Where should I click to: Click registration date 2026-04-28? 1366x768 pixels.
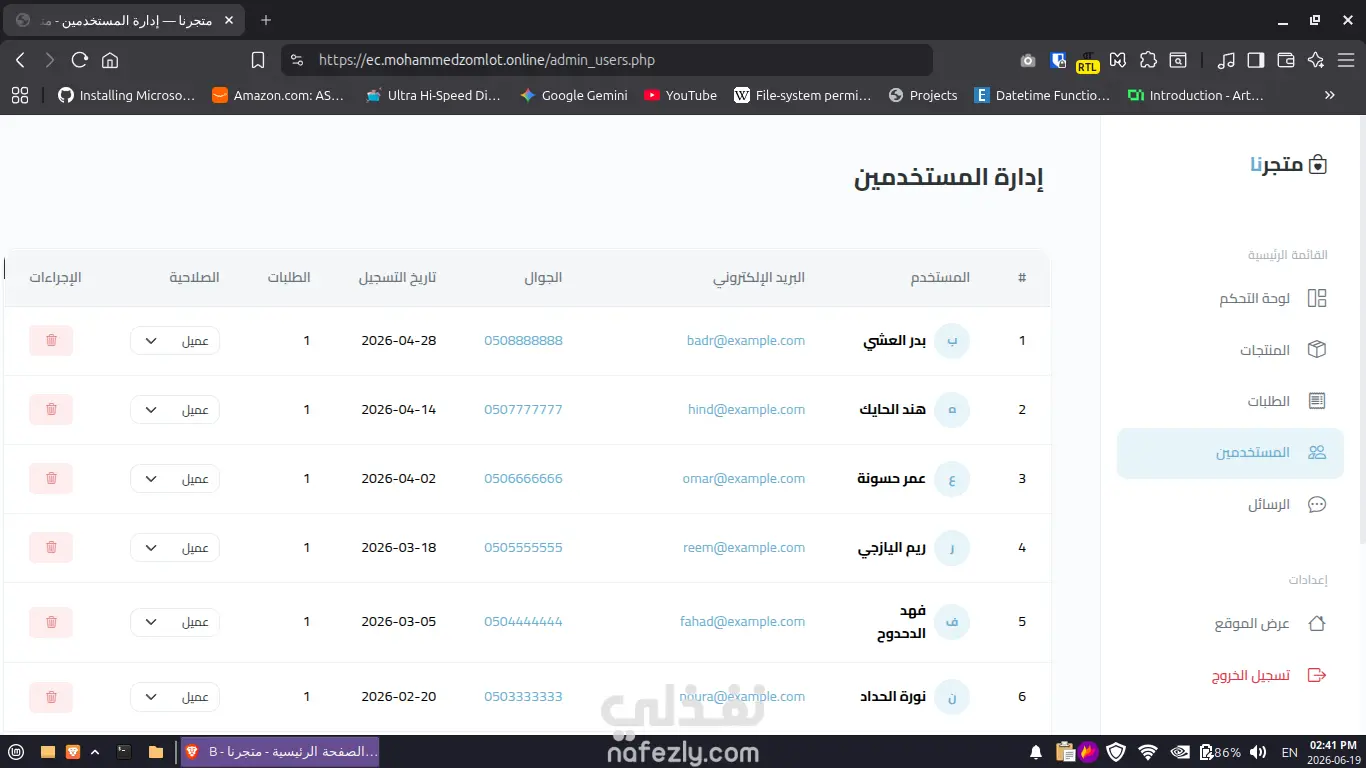click(x=399, y=341)
